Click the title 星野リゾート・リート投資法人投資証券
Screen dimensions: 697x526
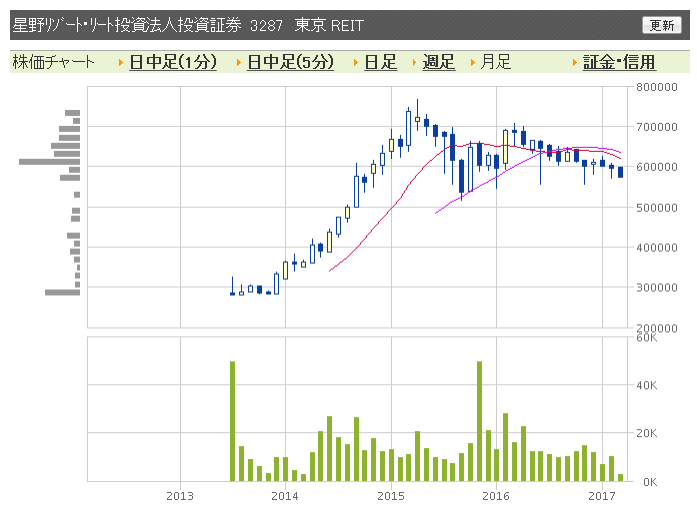pos(127,25)
